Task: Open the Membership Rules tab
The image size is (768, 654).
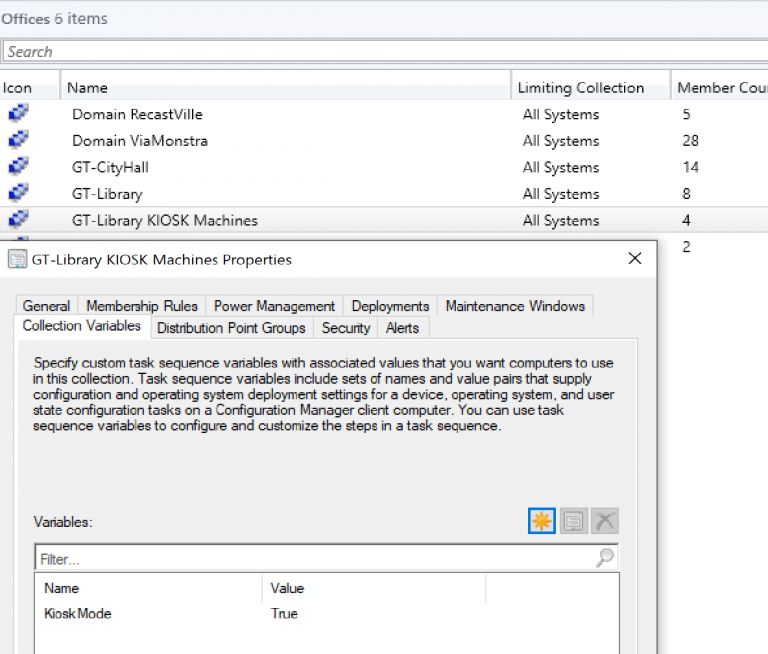Action: [x=142, y=306]
